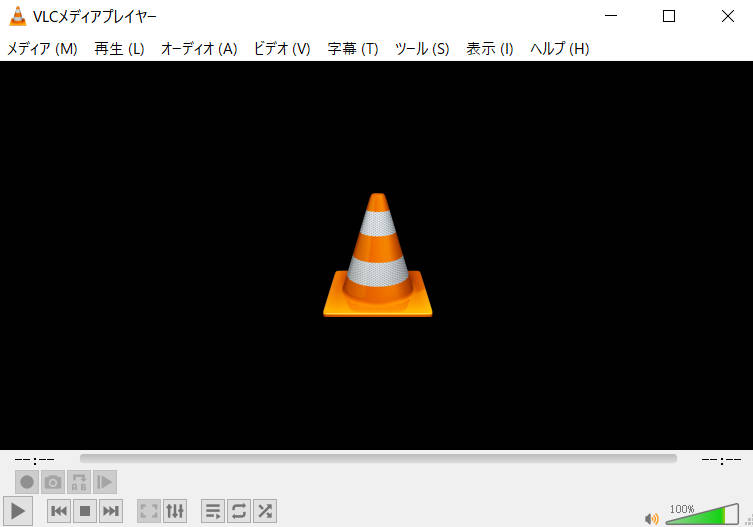Open the 字幕 (T) menu
753x527 pixels.
[353, 49]
